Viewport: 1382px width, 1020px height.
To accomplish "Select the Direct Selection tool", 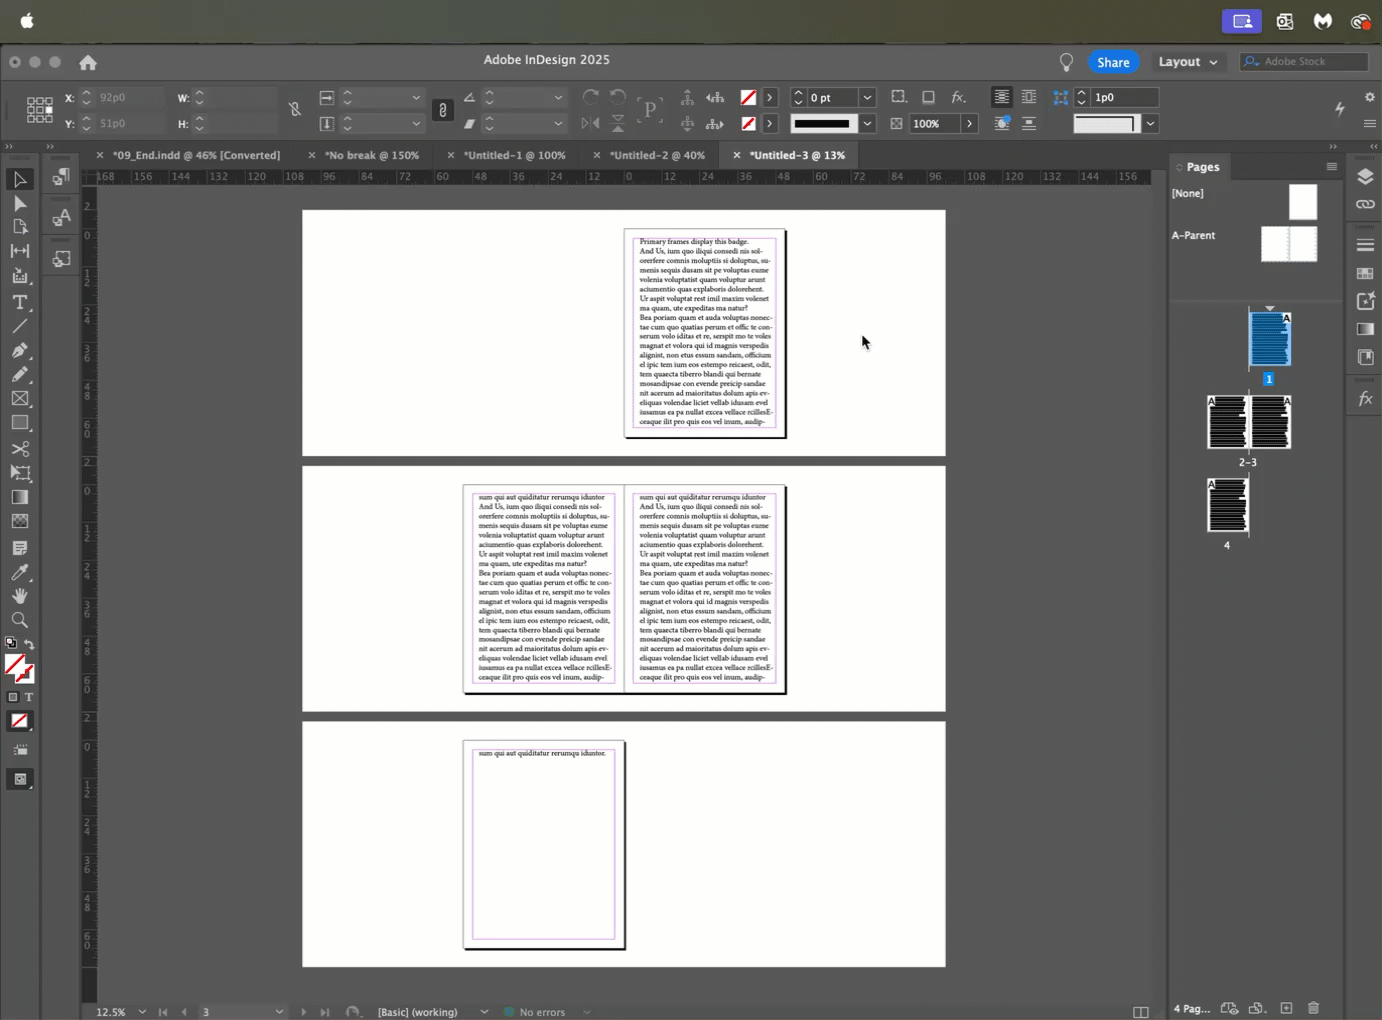I will point(20,203).
